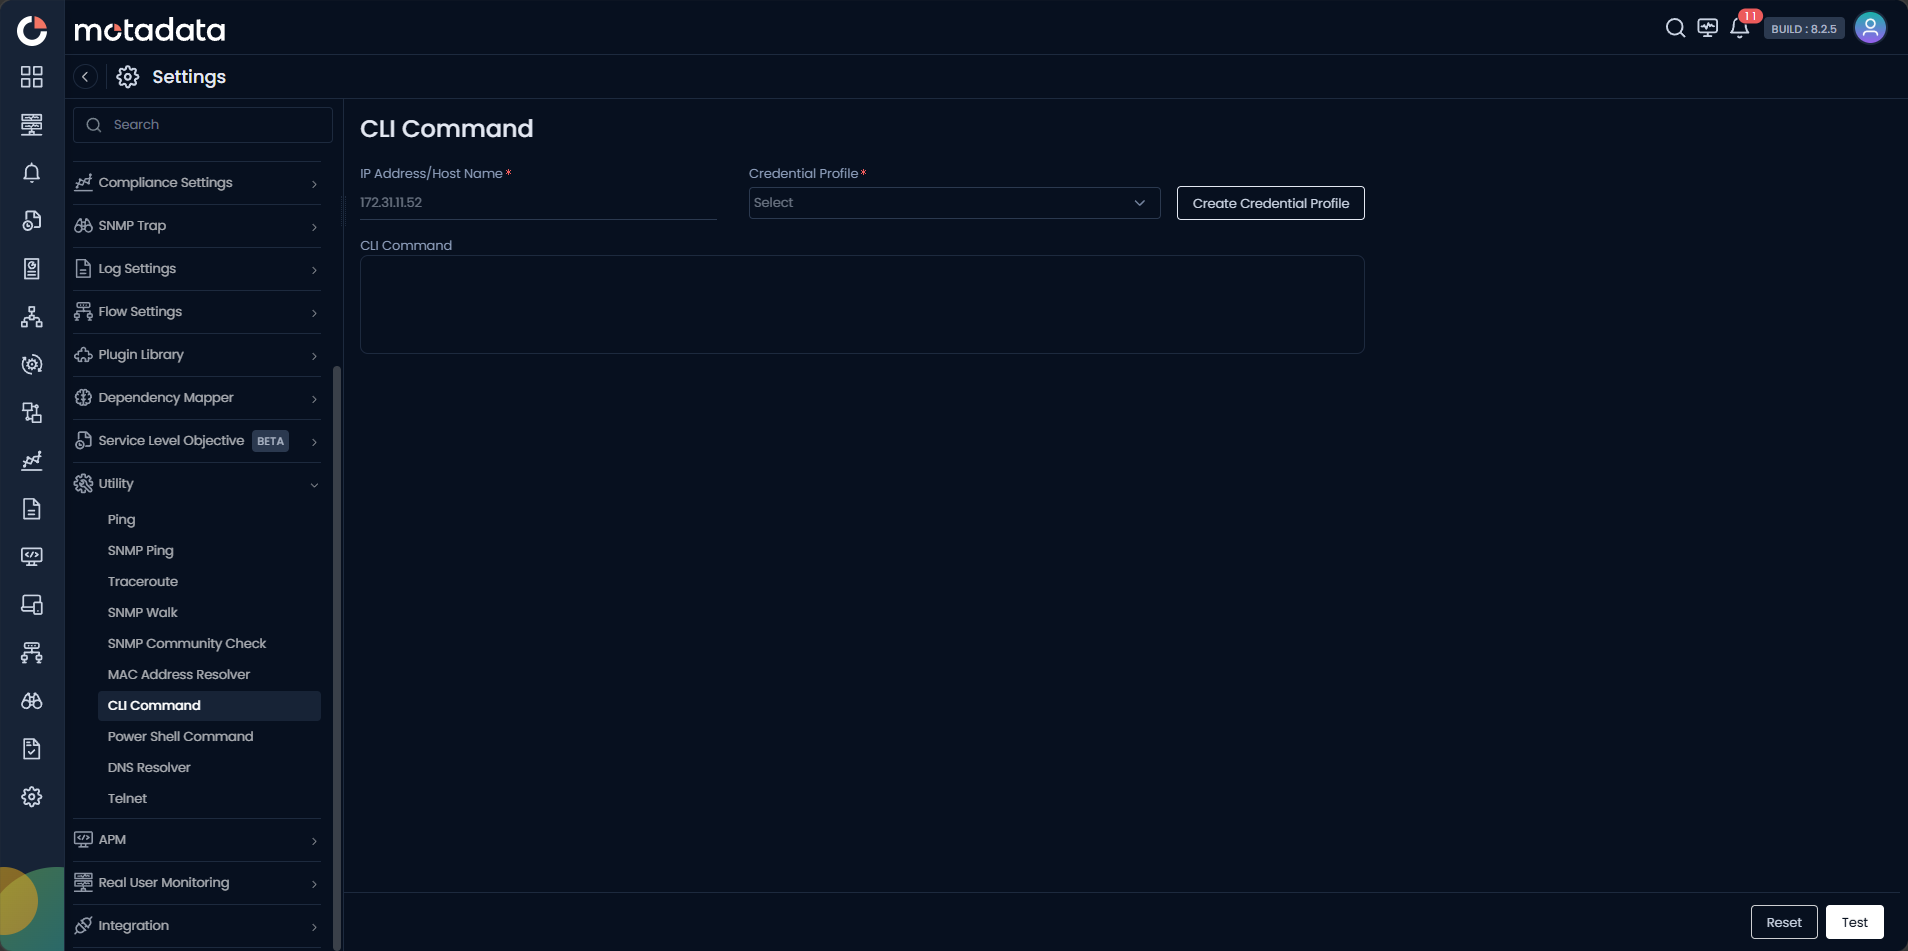Image resolution: width=1908 pixels, height=951 pixels.
Task: Click the CLI Command text area
Action: [x=862, y=304]
